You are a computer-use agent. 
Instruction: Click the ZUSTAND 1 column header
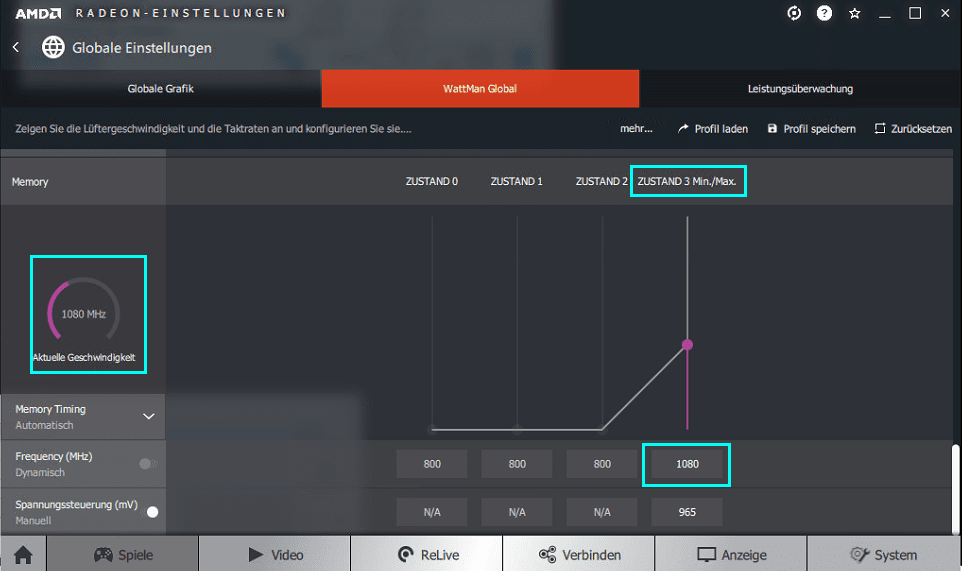coord(517,182)
